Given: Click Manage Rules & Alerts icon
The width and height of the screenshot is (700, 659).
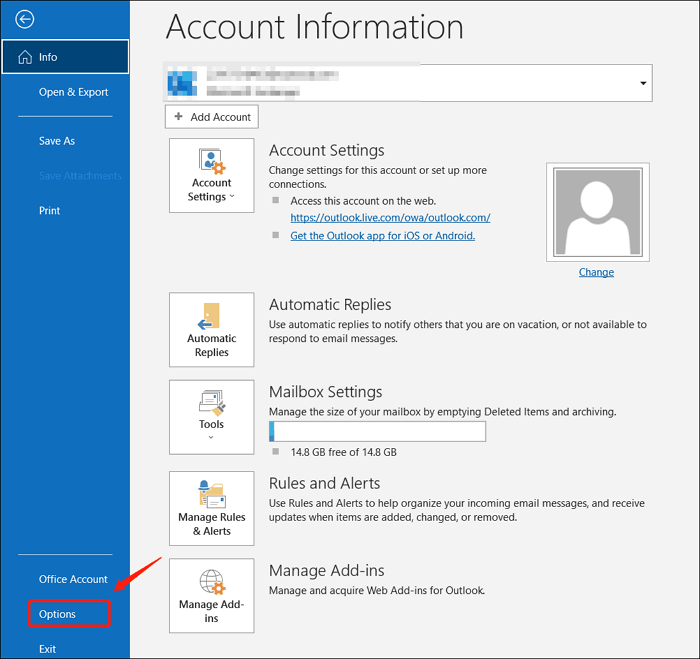Looking at the screenshot, I should [x=211, y=494].
